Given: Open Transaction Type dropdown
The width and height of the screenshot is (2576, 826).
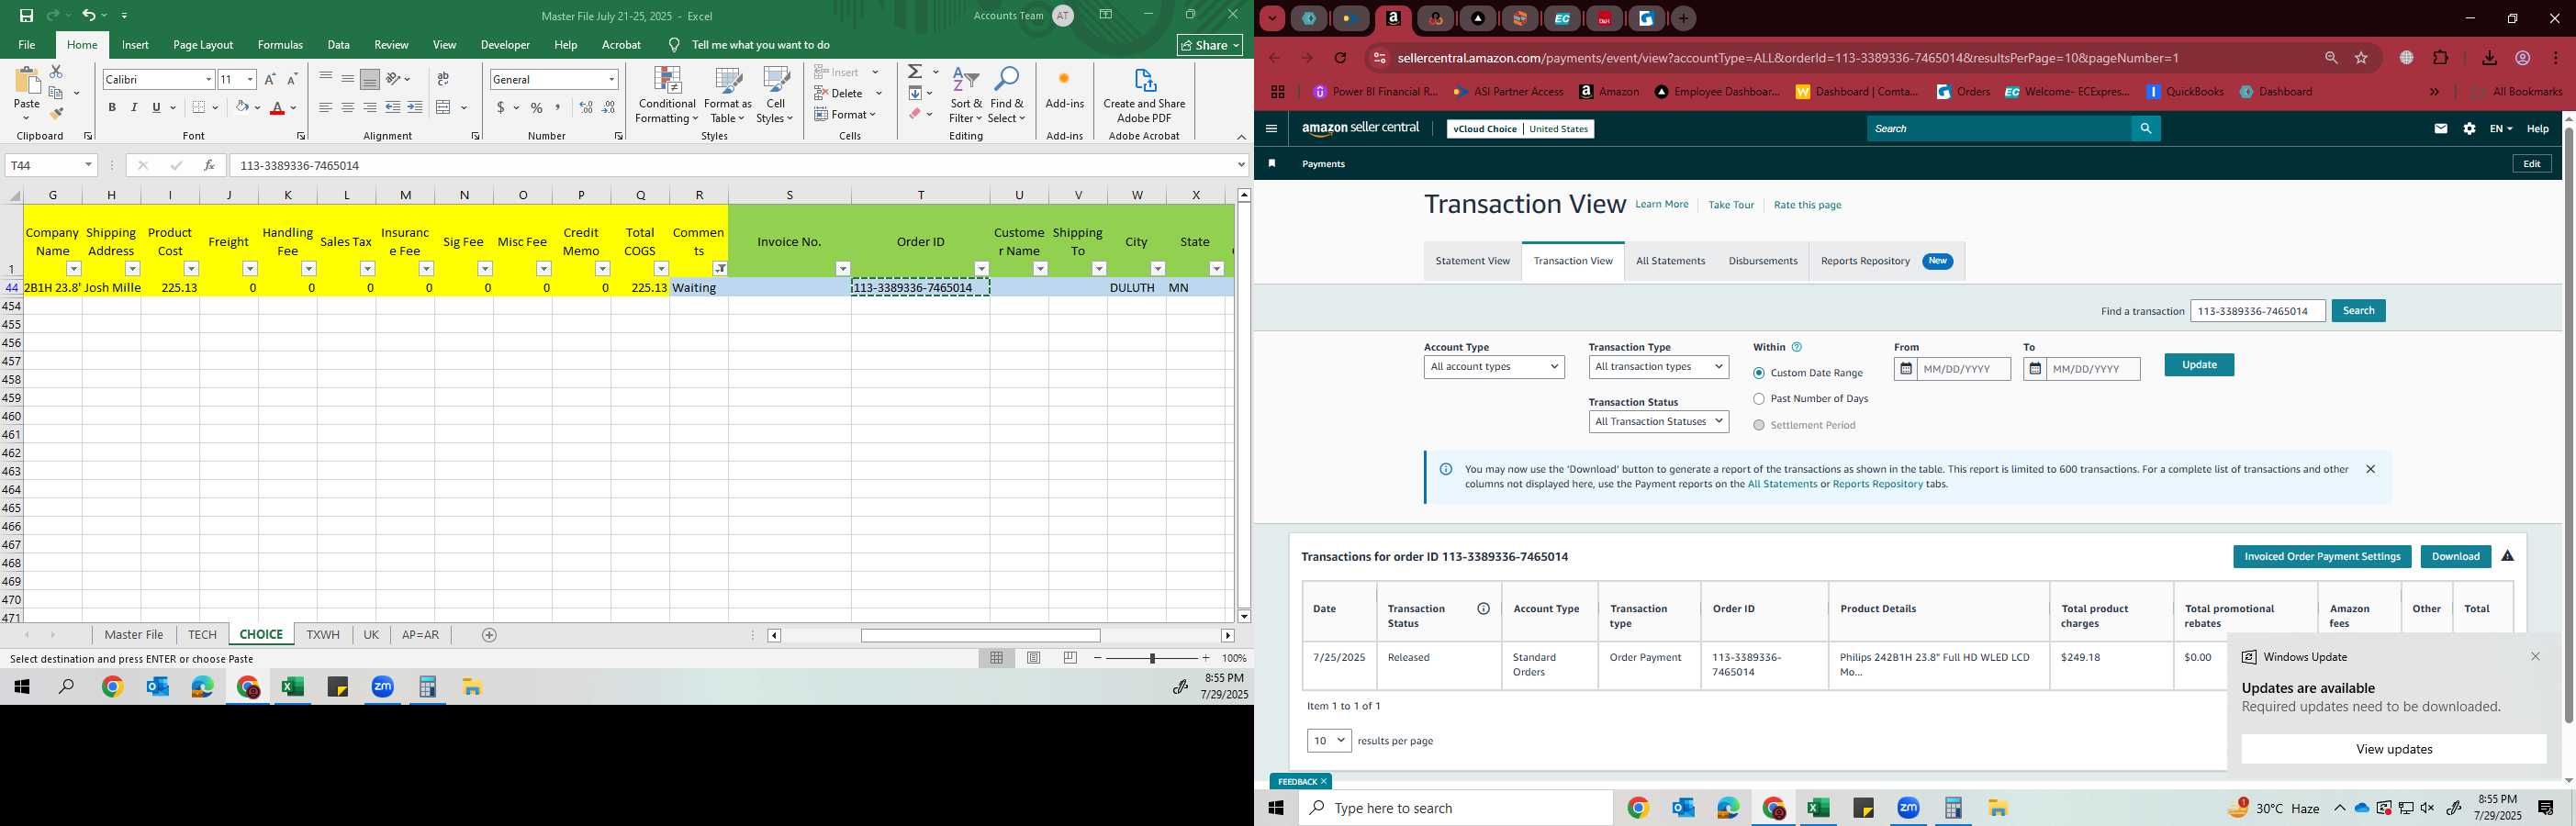Looking at the screenshot, I should [1658, 367].
